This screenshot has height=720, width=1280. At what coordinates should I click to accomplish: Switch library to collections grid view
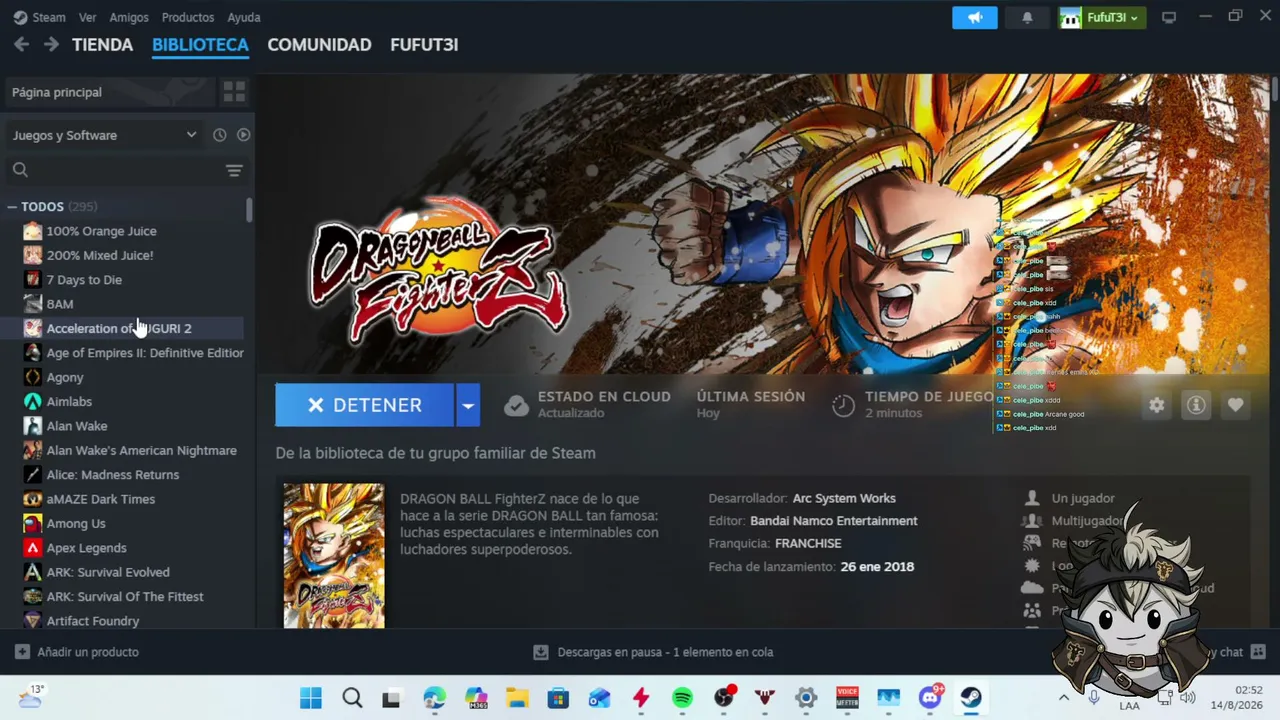[234, 92]
